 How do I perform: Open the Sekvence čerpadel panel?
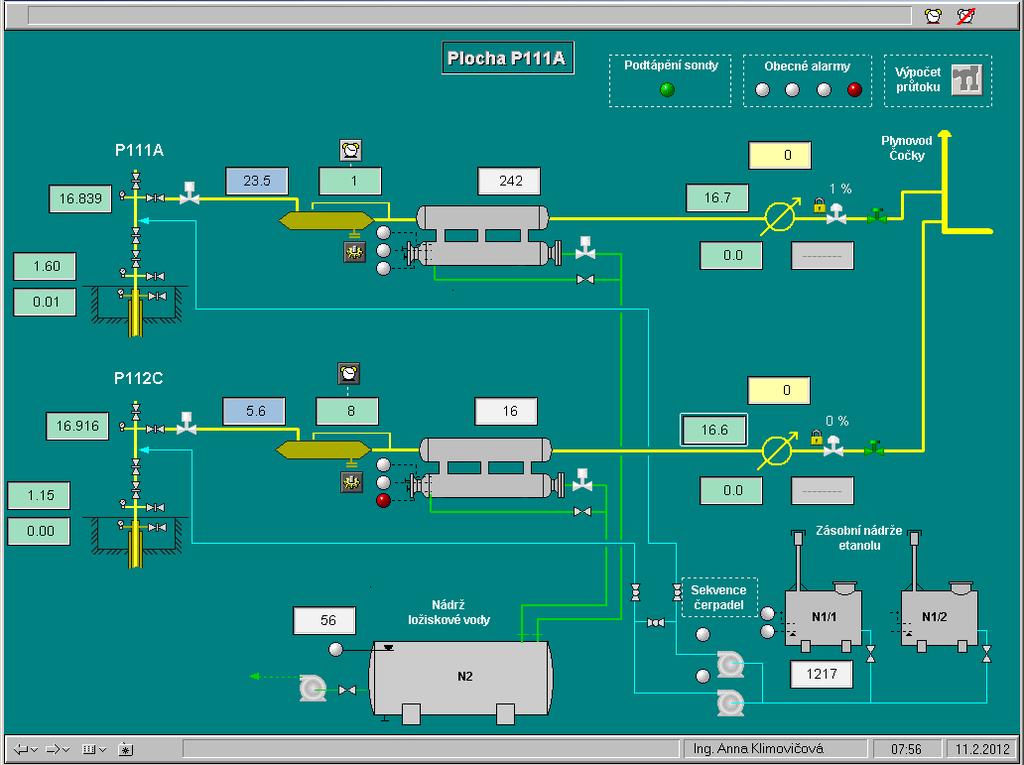(x=719, y=597)
